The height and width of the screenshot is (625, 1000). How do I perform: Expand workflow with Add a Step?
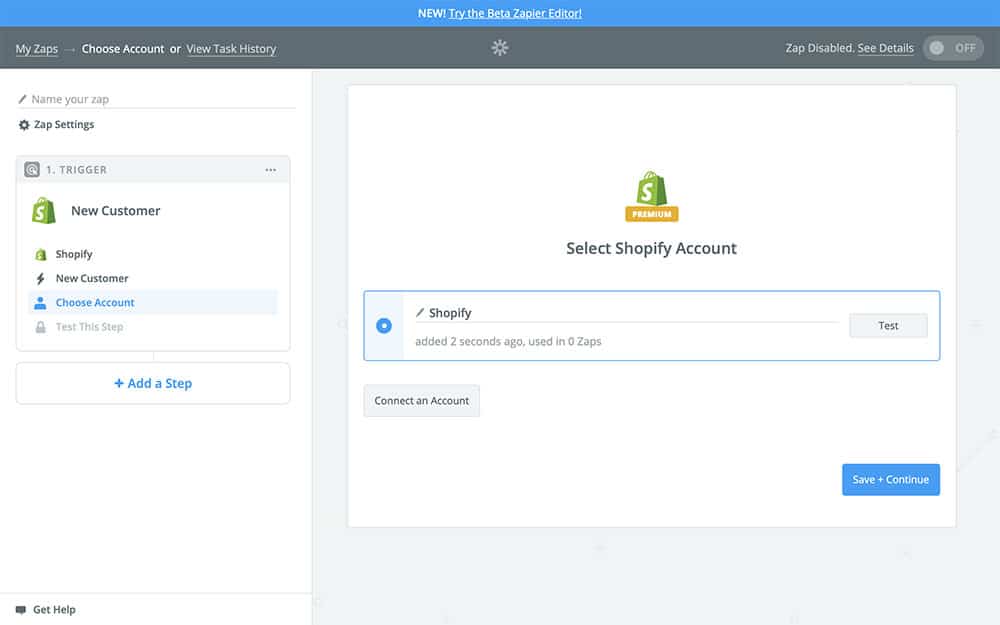coord(153,383)
